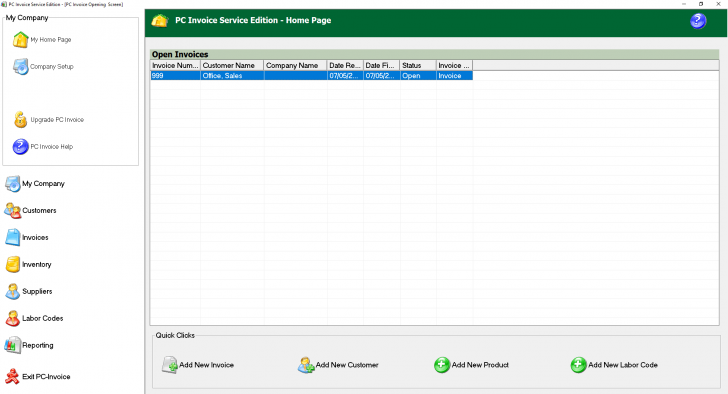Sort by the Customer Name column header
The height and width of the screenshot is (394, 728).
232,65
